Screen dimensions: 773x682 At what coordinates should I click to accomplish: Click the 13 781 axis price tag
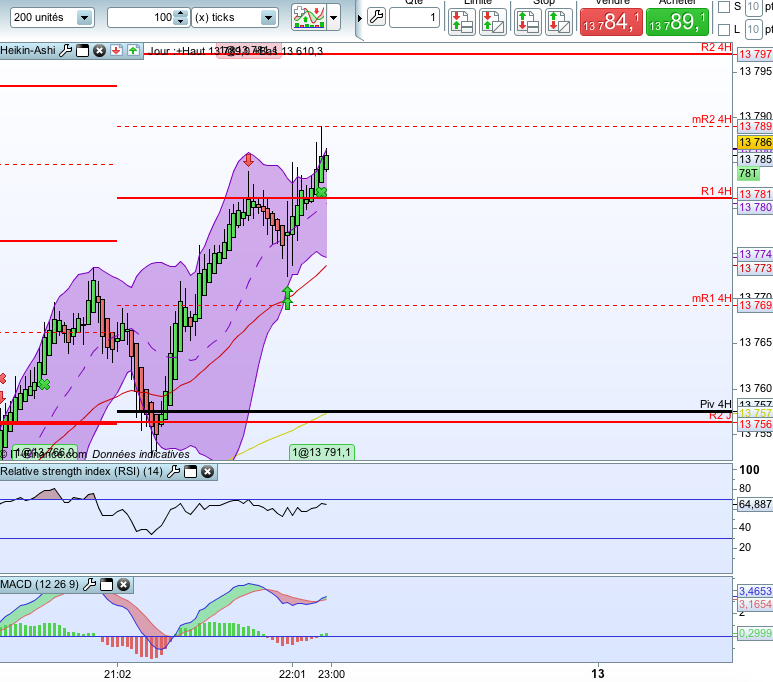tap(755, 194)
